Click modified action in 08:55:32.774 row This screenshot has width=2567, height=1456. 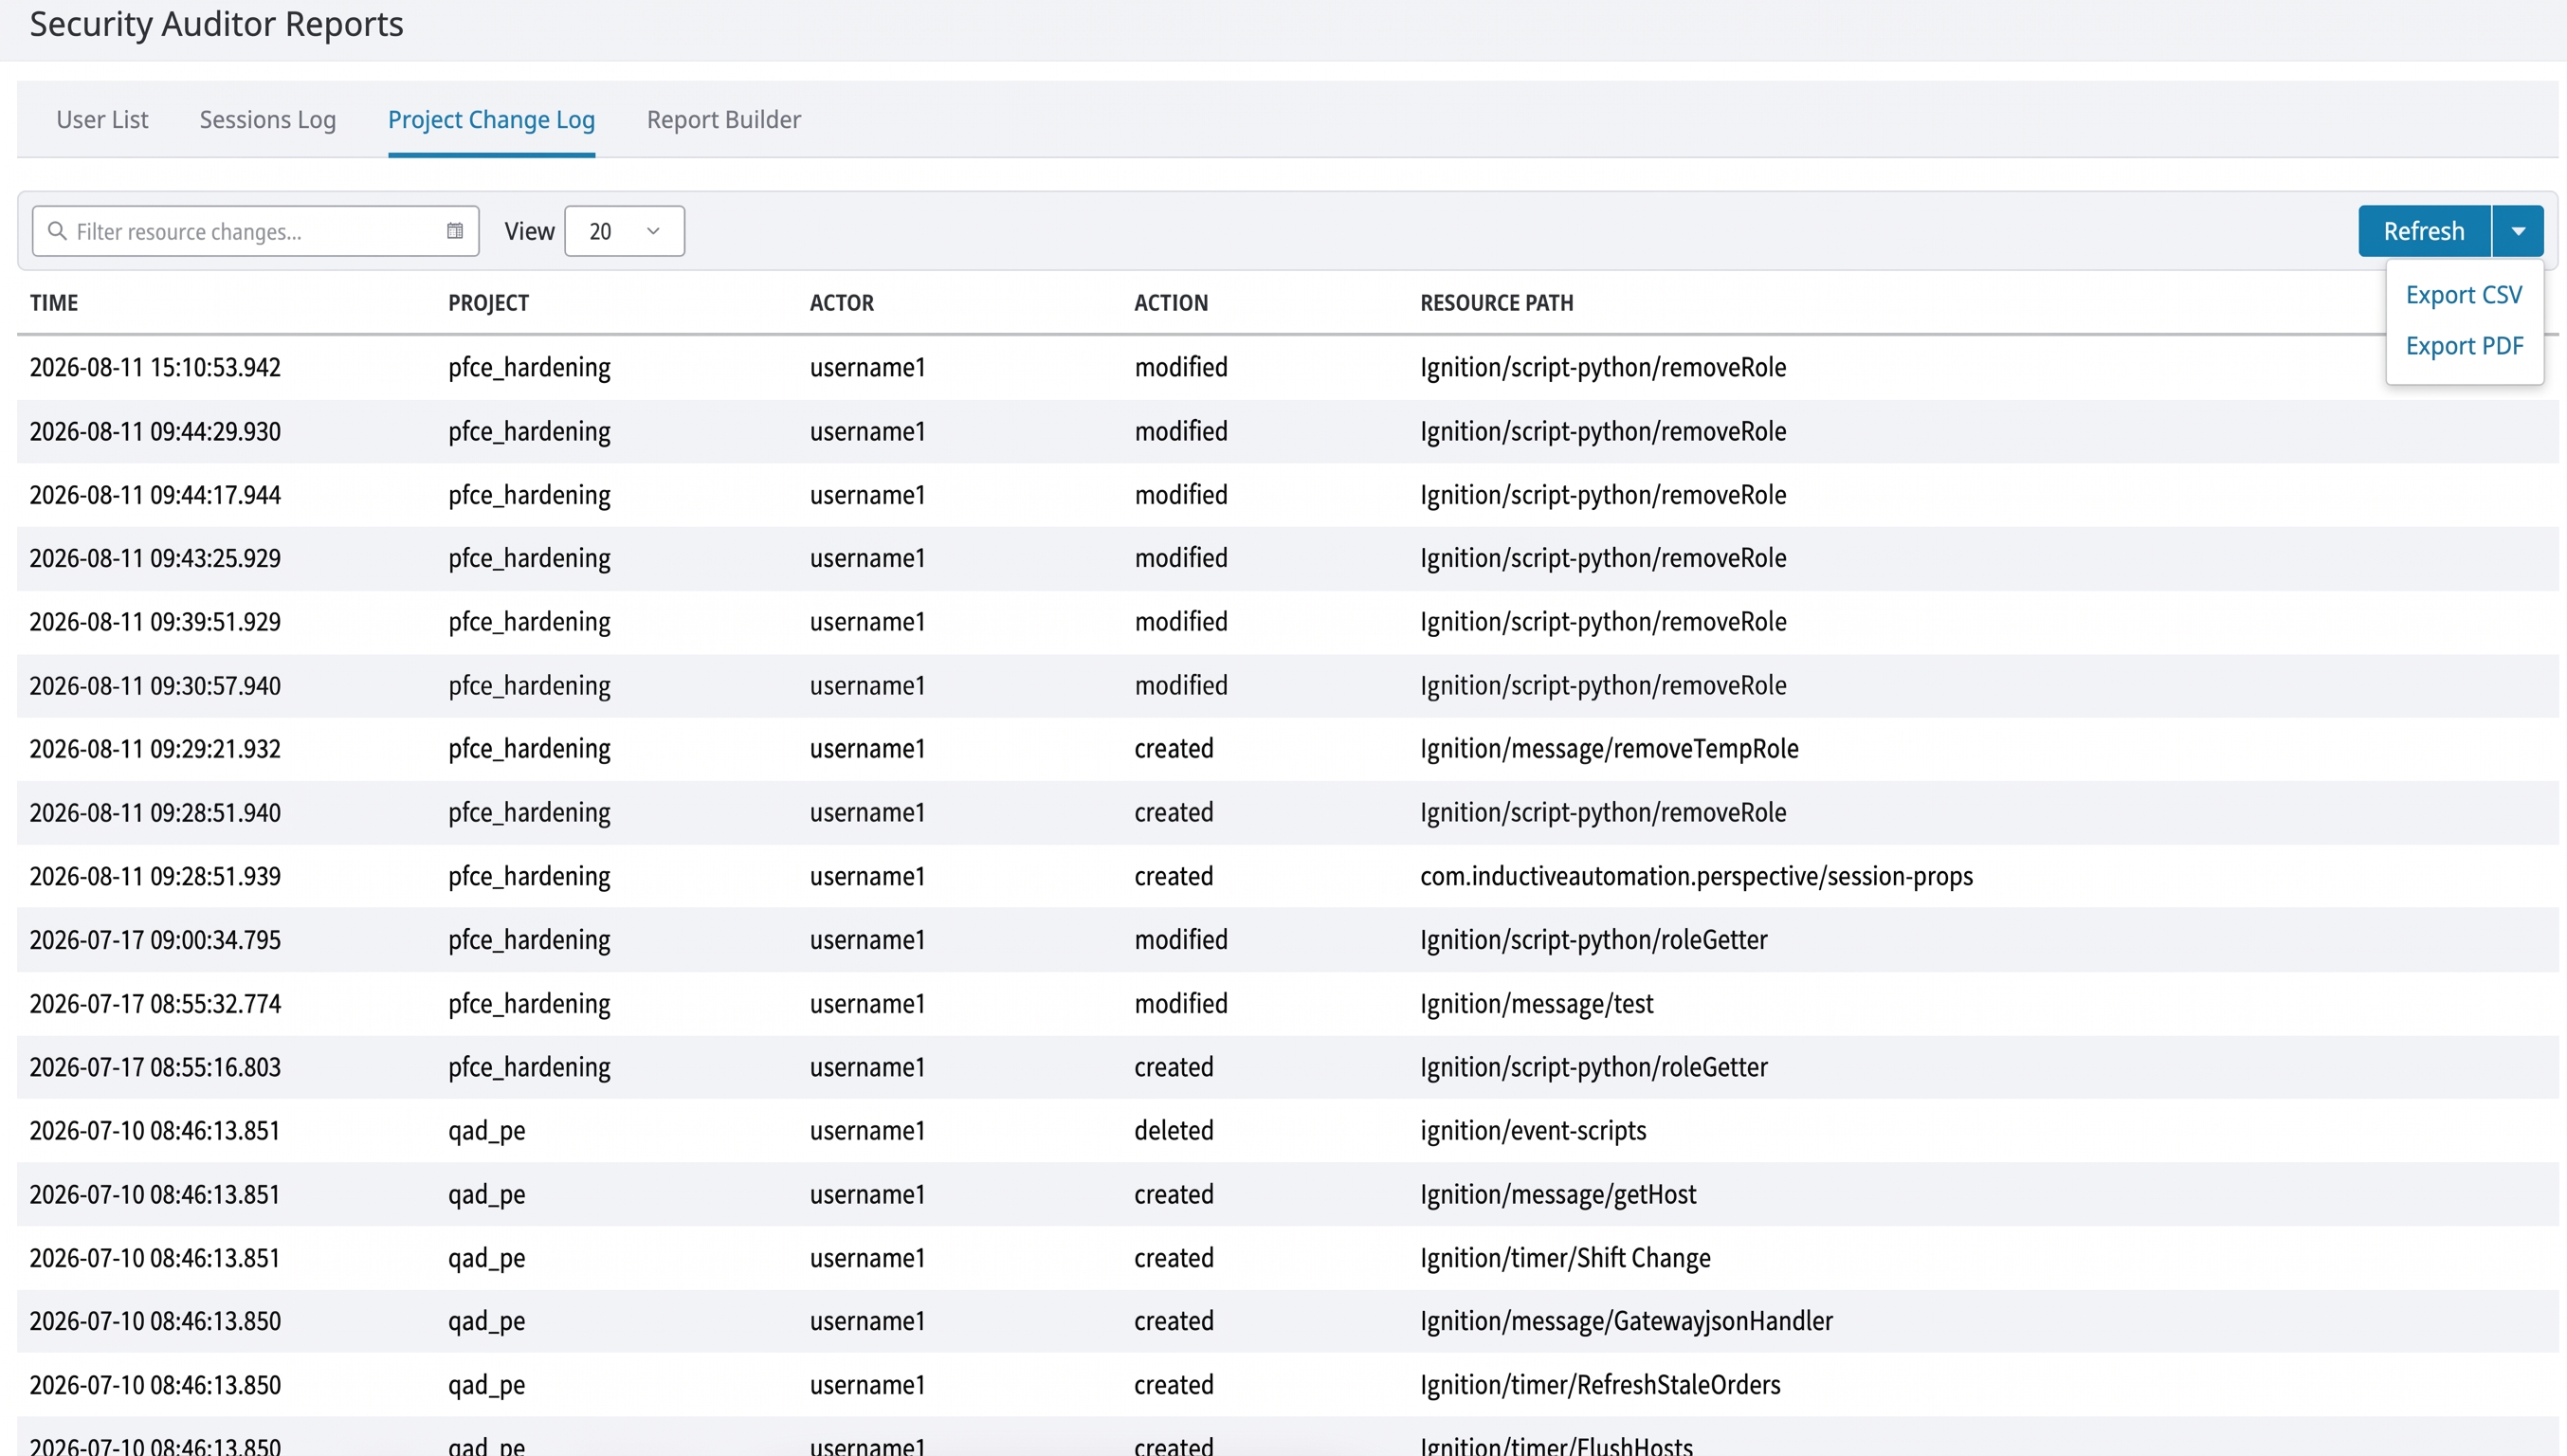(x=1181, y=1004)
